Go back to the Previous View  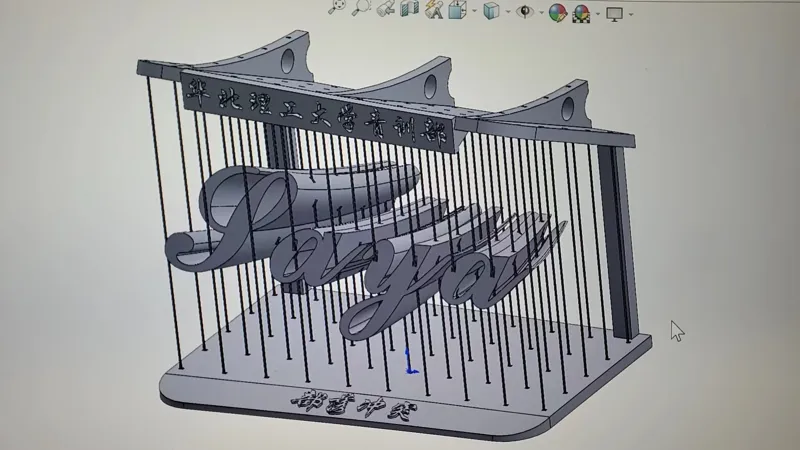pyautogui.click(x=386, y=8)
